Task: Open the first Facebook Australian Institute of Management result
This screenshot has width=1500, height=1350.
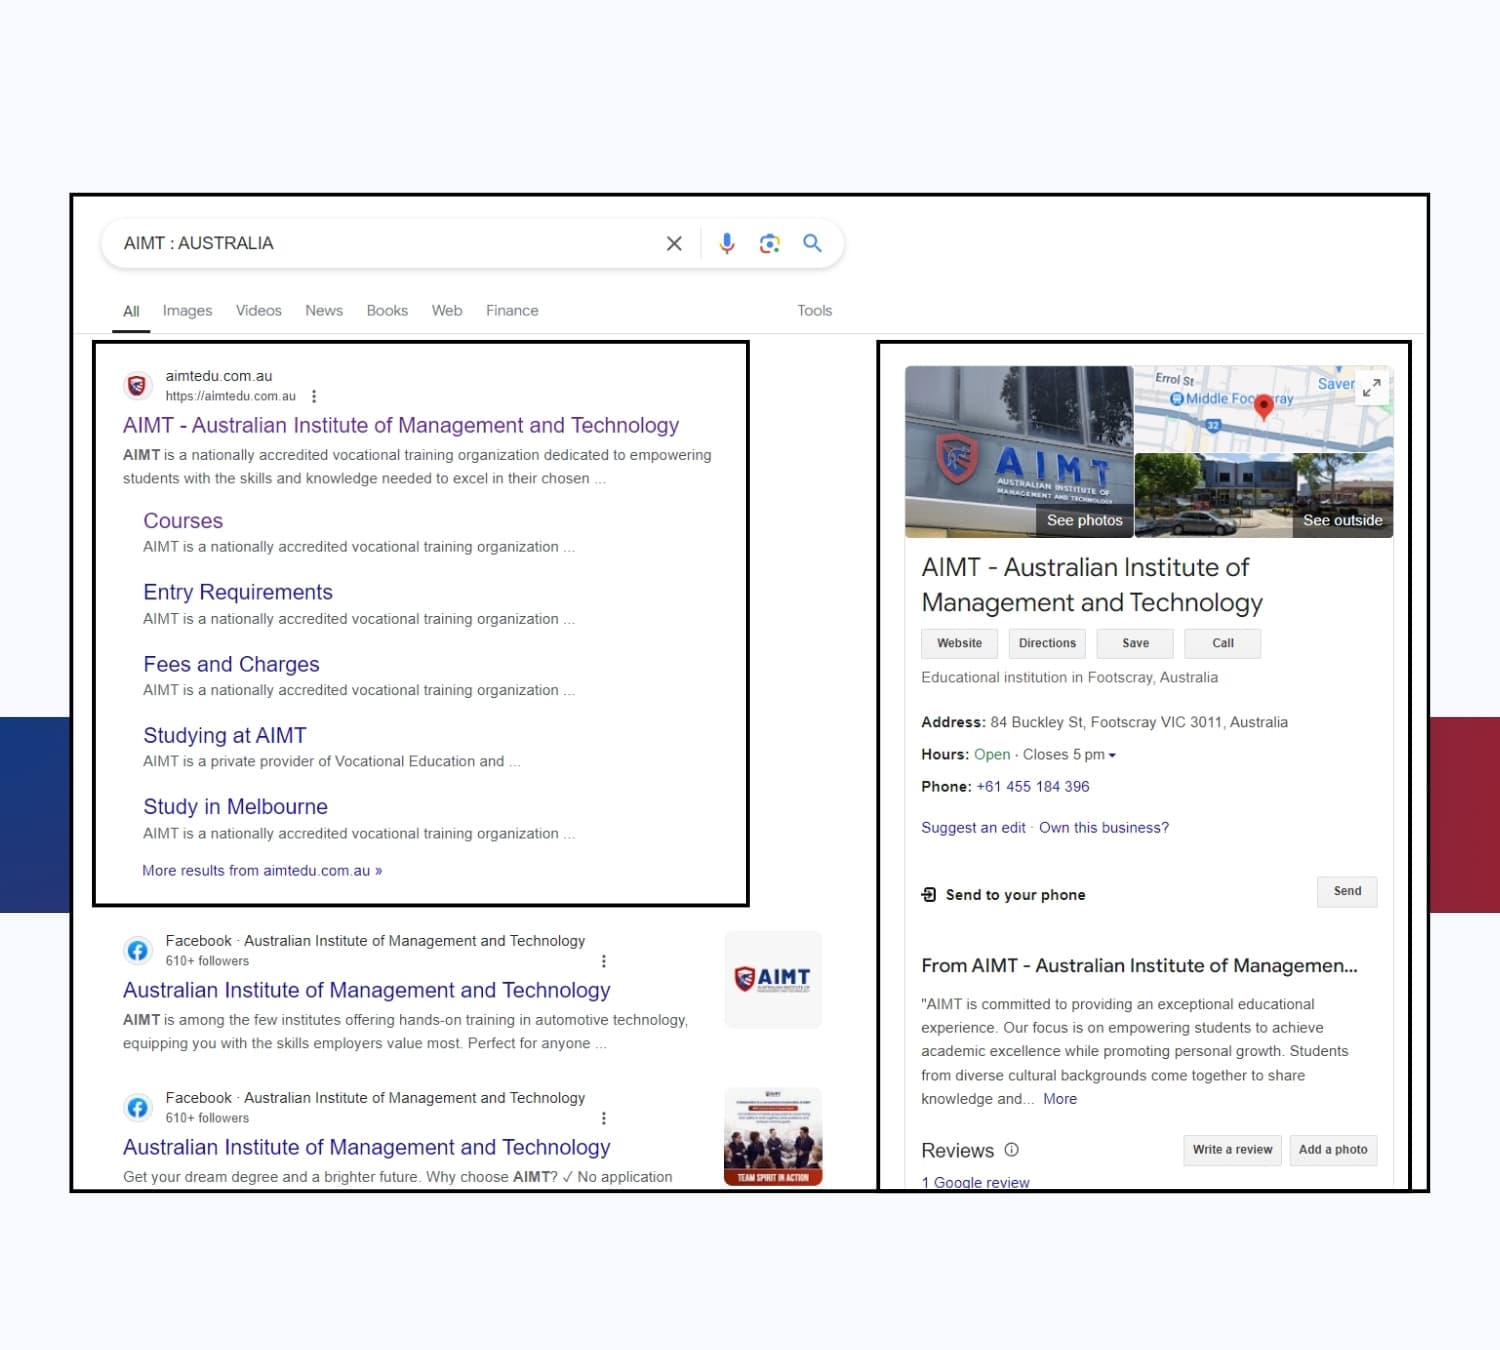Action: pyautogui.click(x=366, y=990)
